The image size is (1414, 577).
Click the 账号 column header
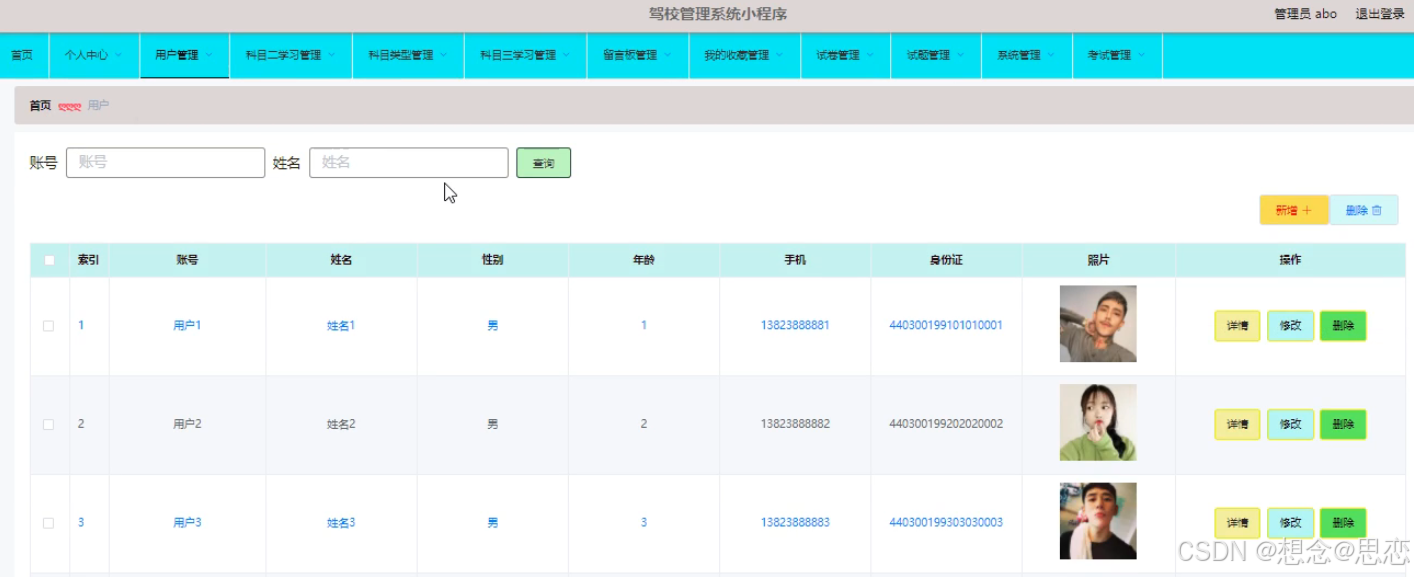(x=187, y=260)
